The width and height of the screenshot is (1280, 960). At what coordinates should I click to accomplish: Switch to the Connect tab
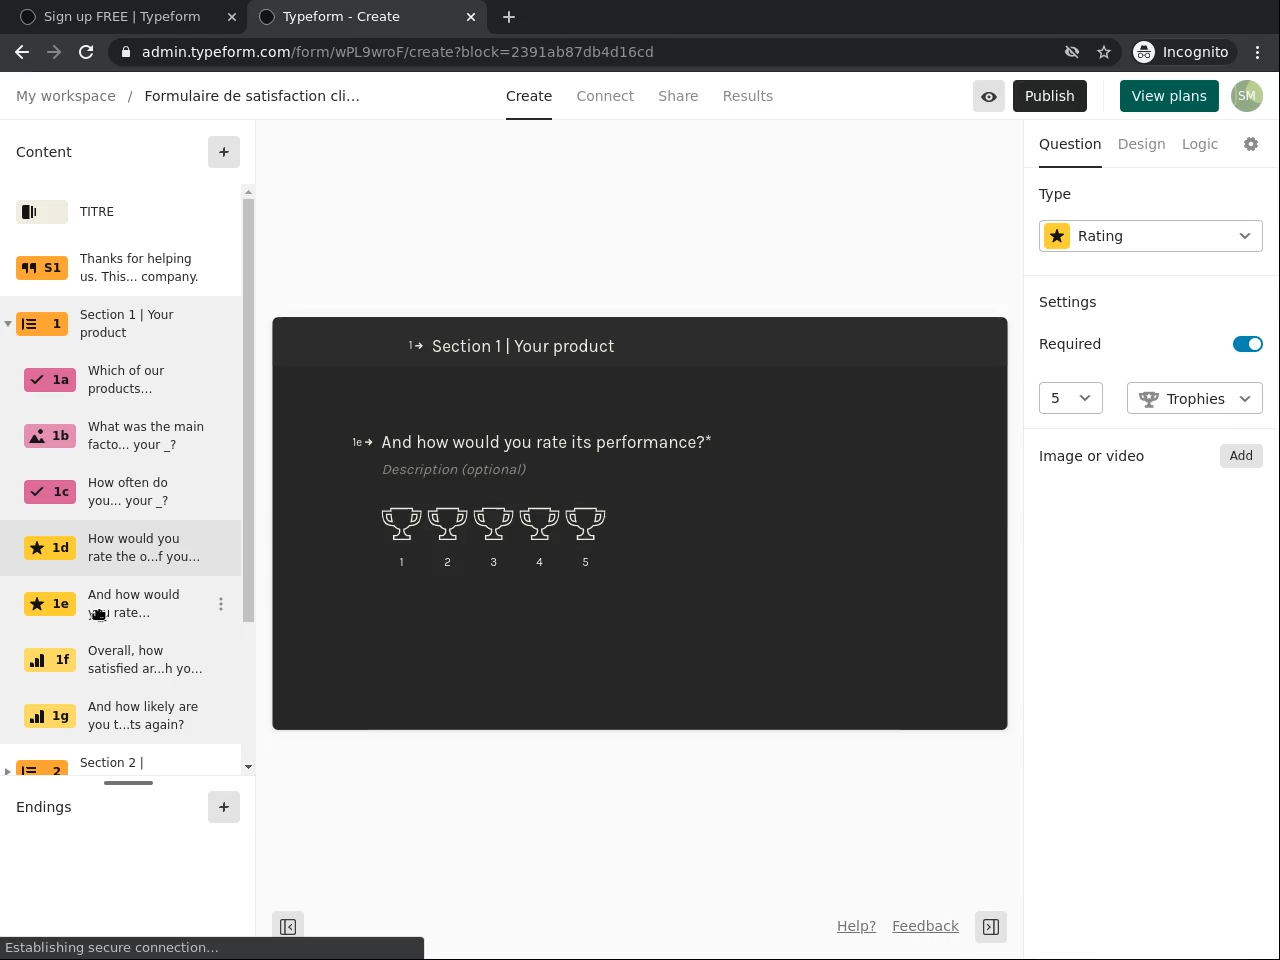click(605, 96)
